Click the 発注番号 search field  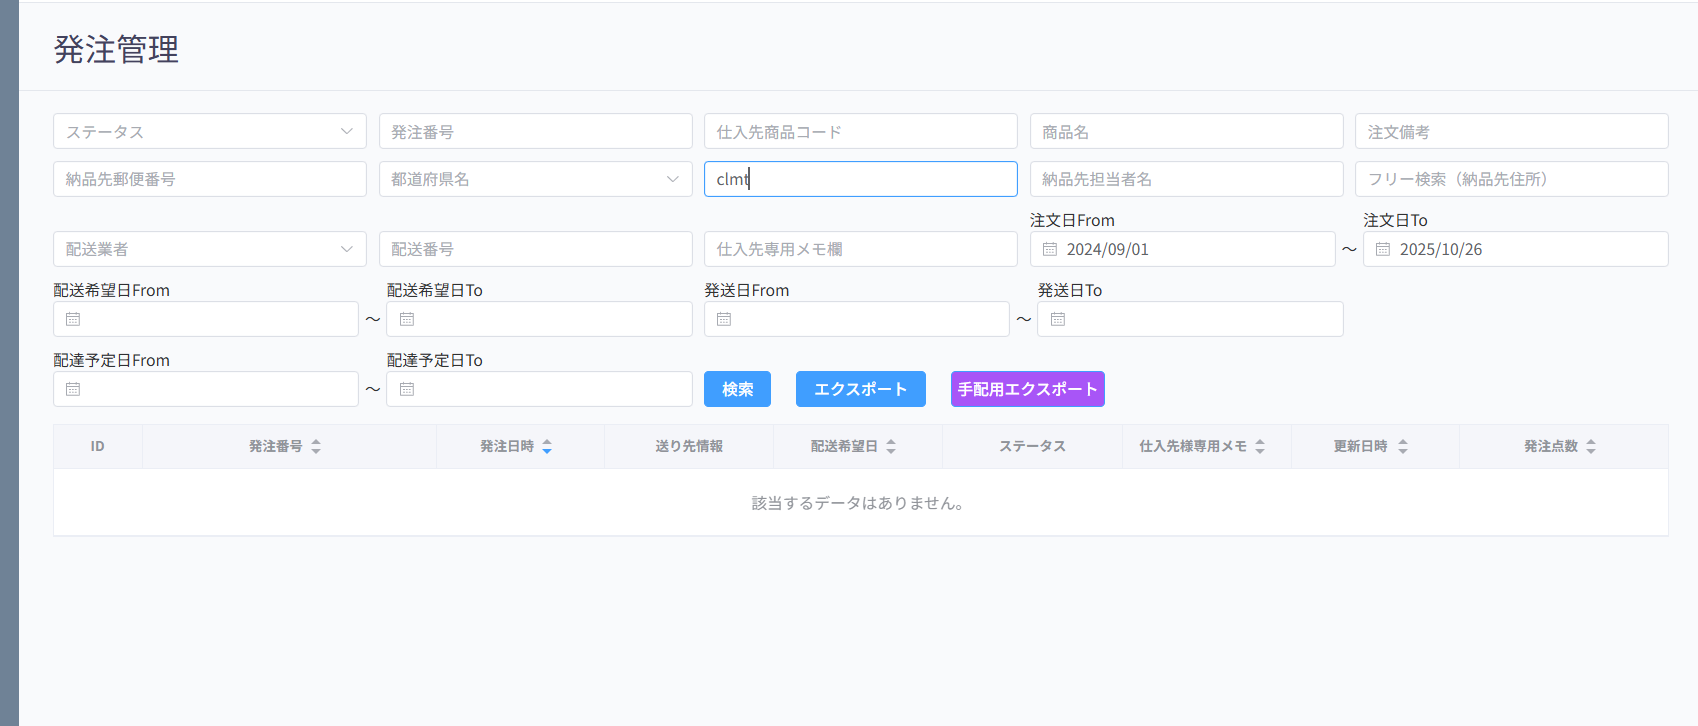535,131
